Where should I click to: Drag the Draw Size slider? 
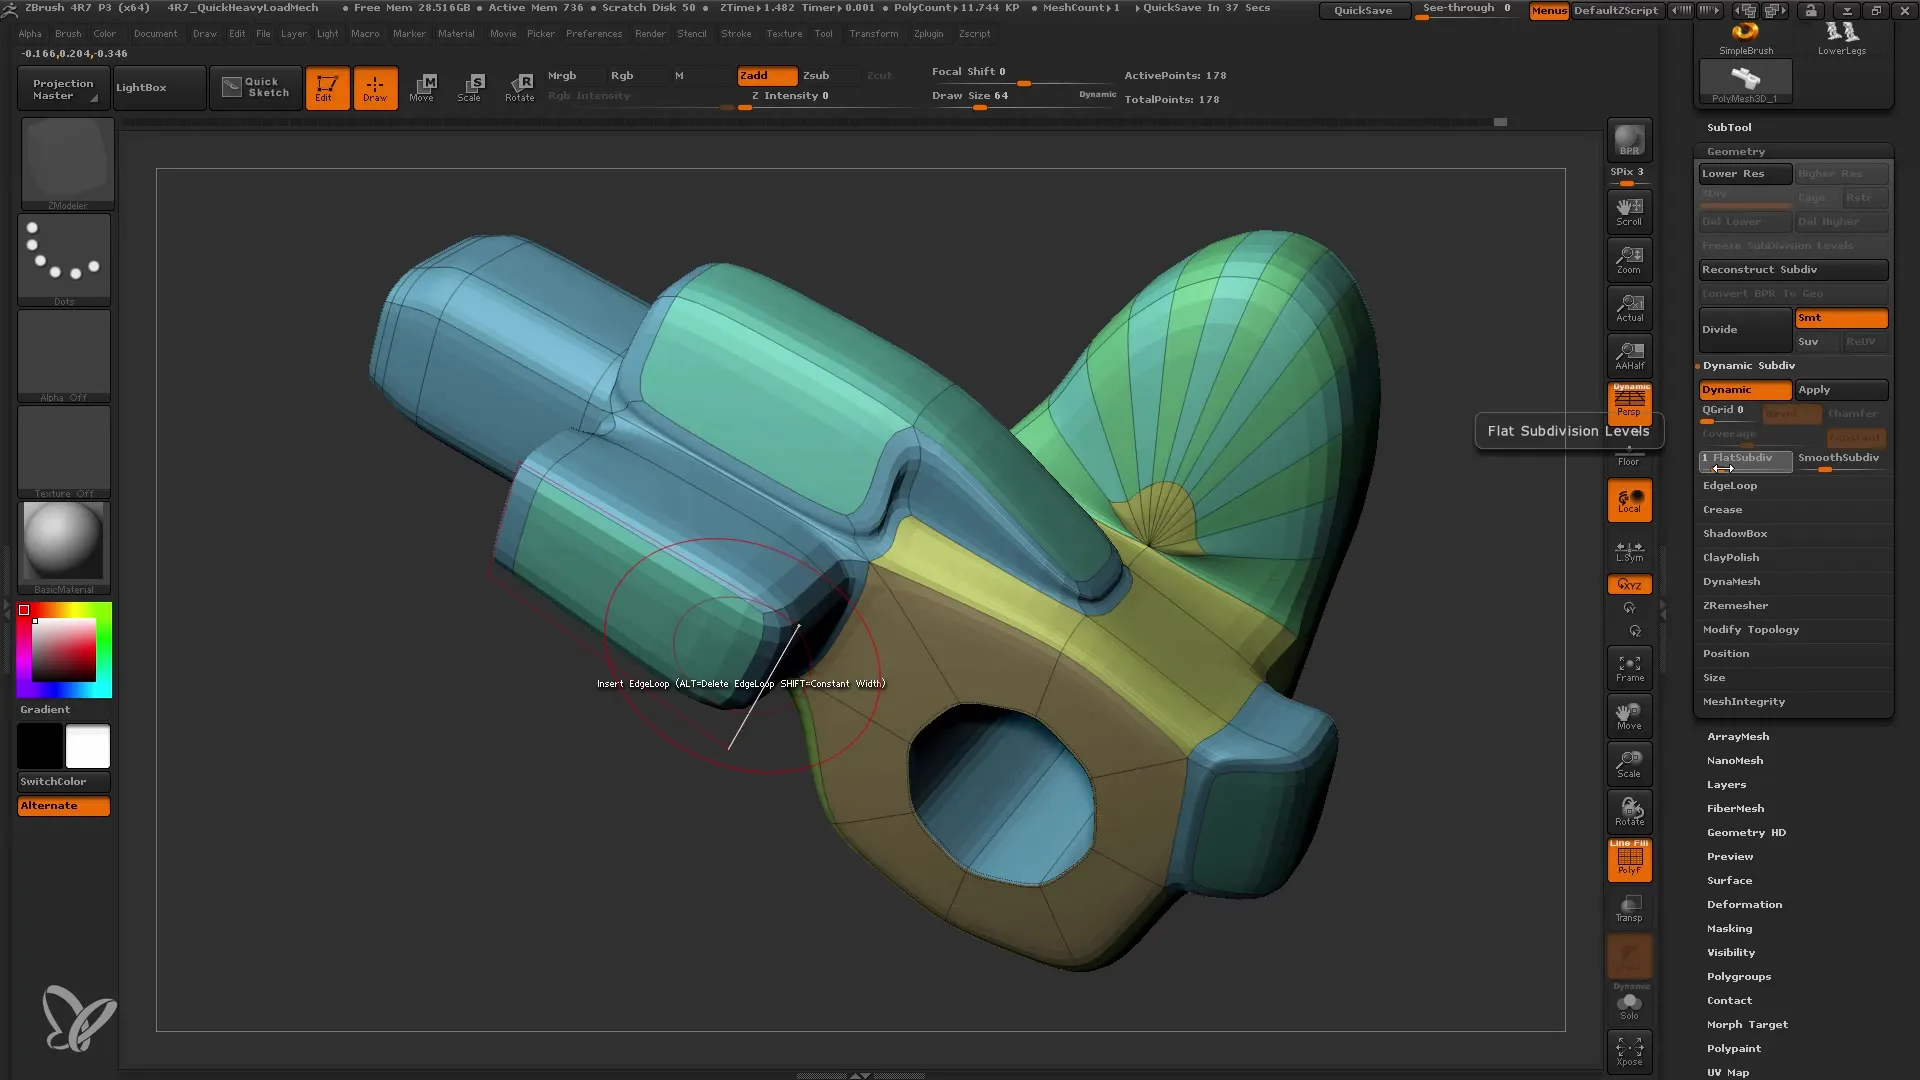point(981,105)
